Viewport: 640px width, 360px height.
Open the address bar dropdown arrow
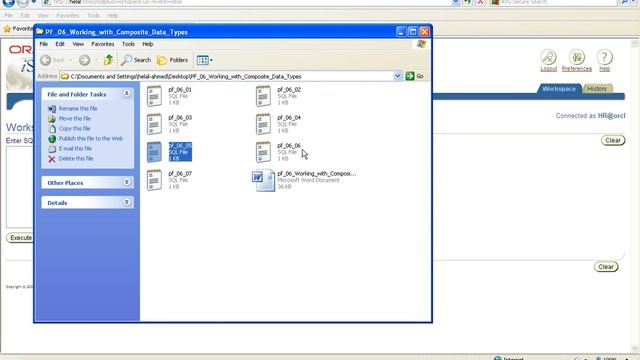(x=398, y=76)
